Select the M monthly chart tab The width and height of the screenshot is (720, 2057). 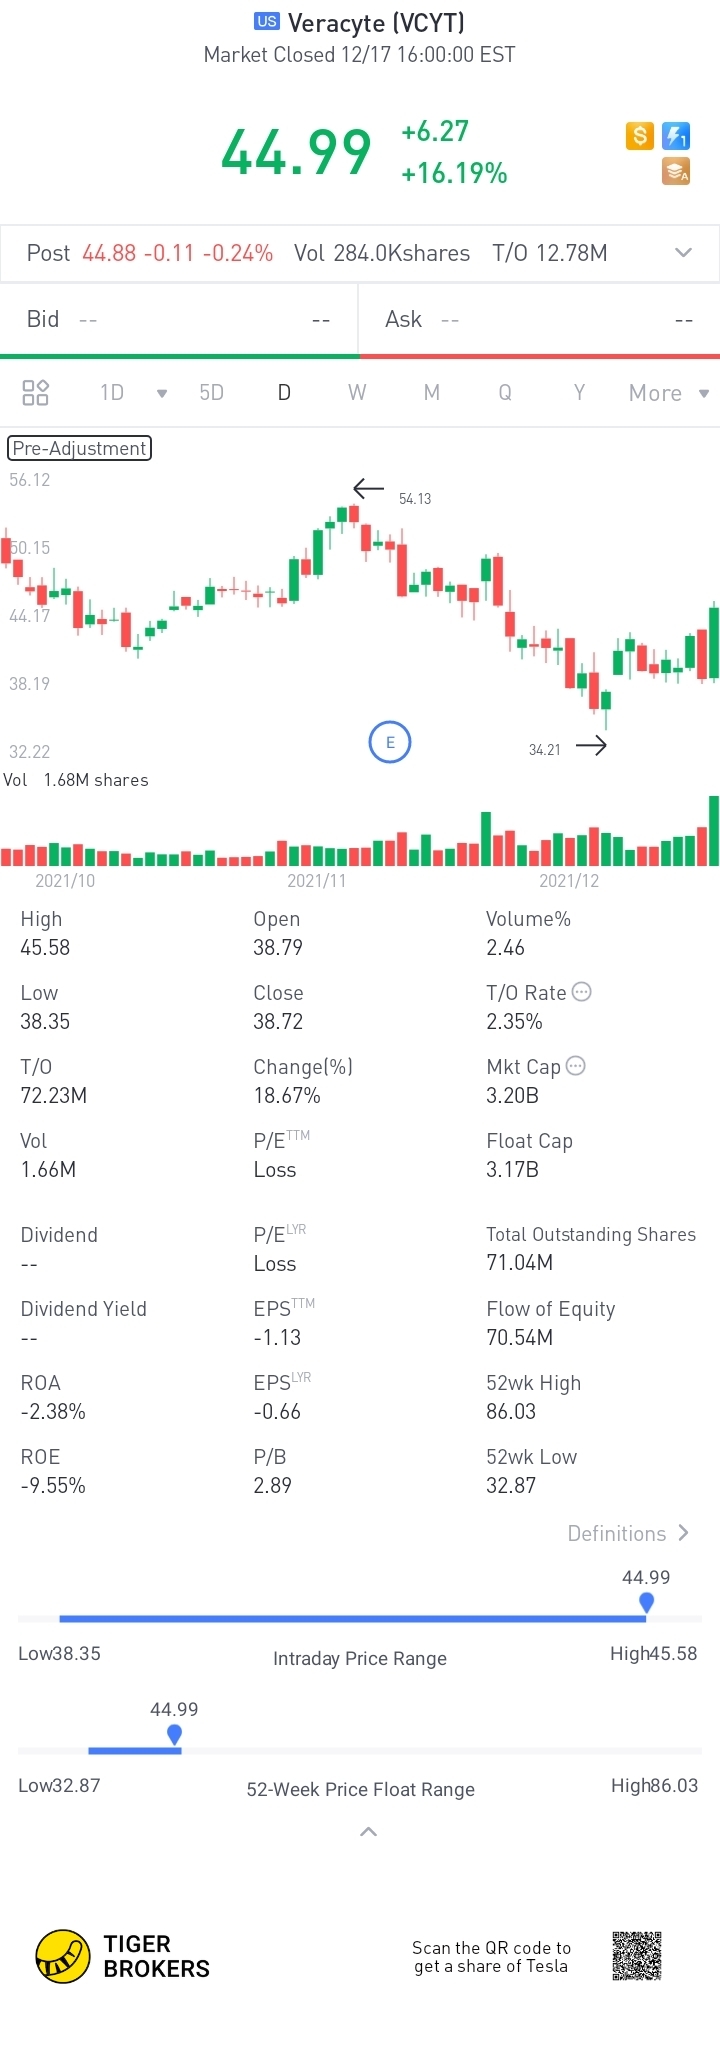click(432, 392)
